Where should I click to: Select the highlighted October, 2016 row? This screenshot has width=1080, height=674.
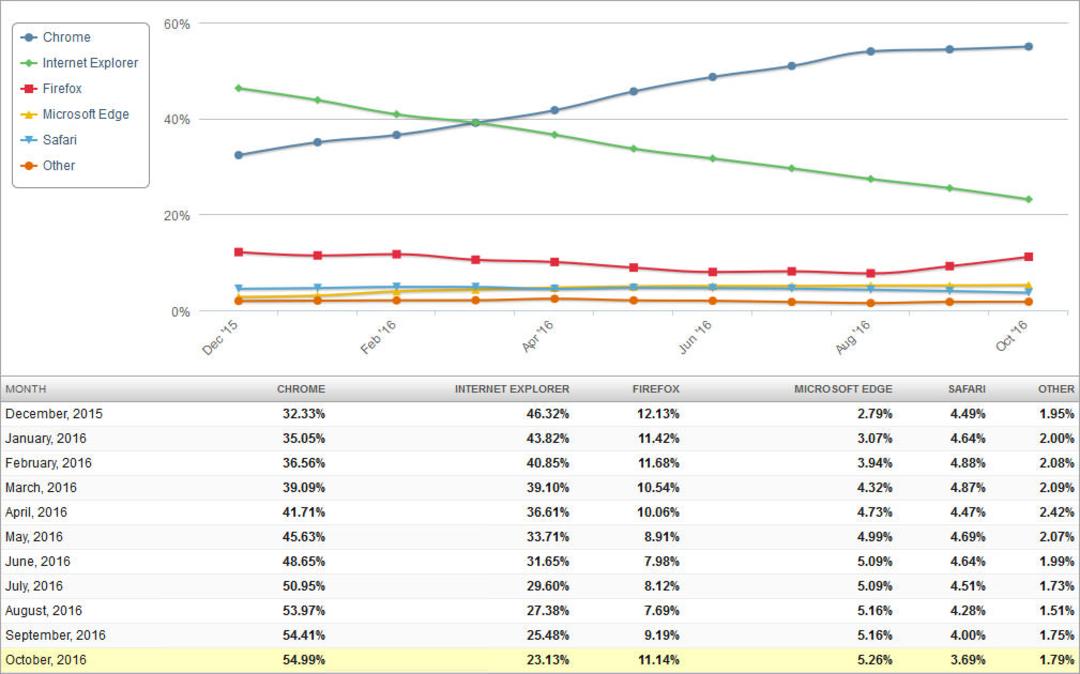[540, 660]
